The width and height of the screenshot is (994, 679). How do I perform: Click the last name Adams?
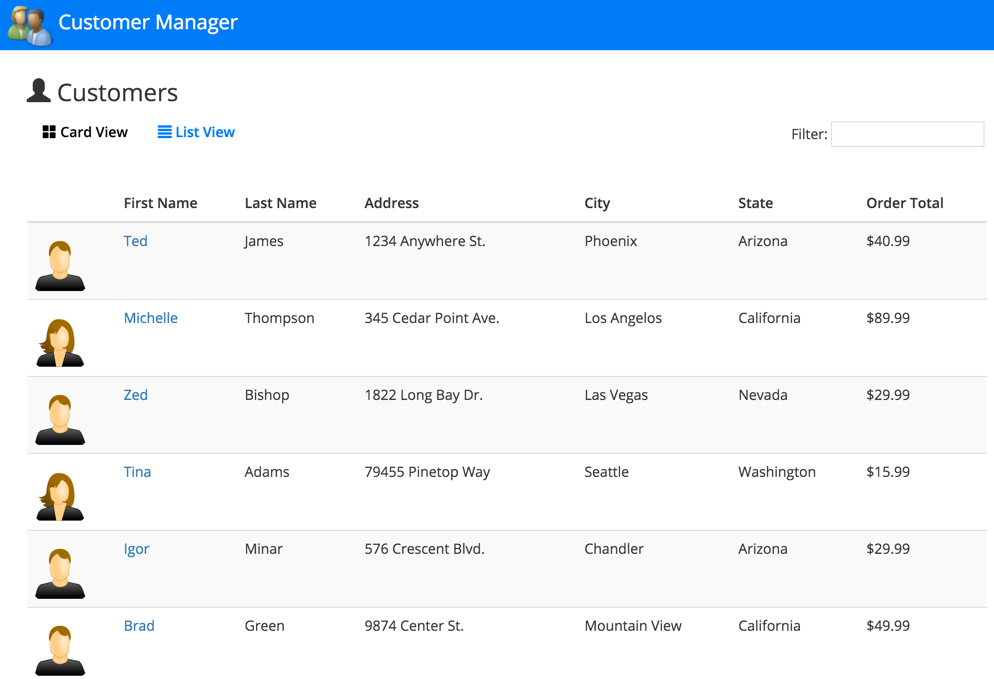pyautogui.click(x=267, y=472)
